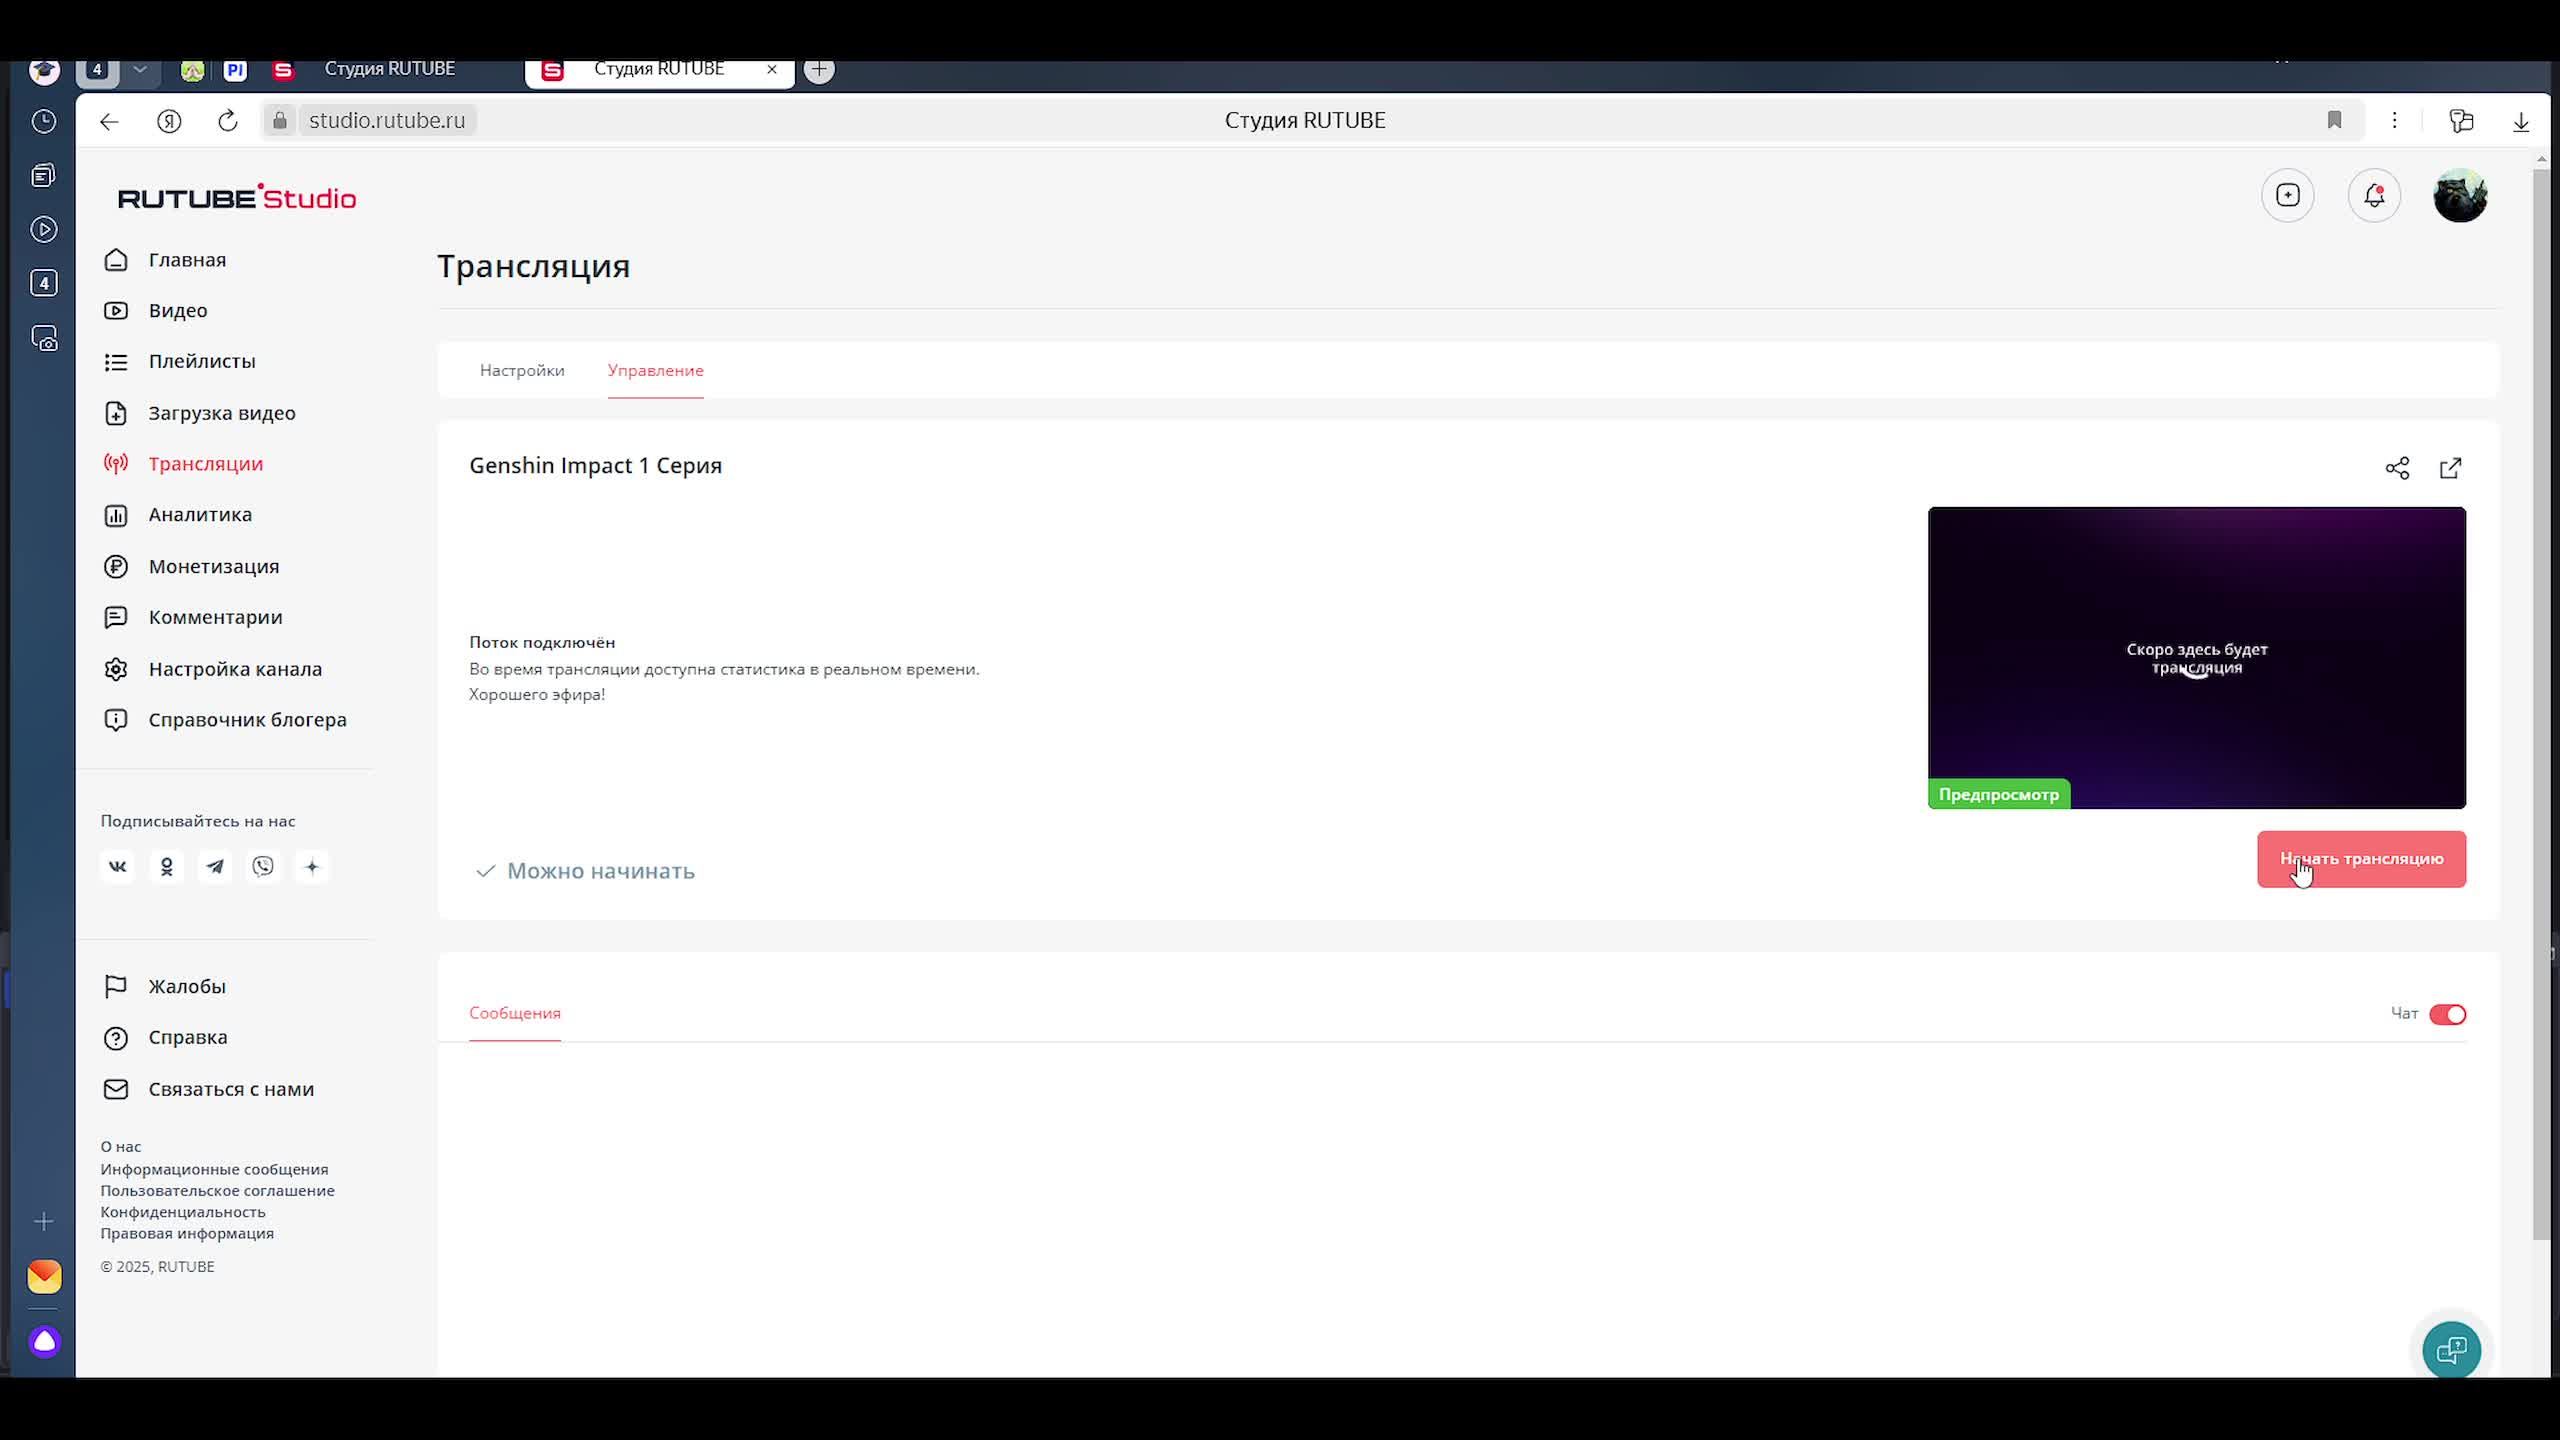
Task: Open the VK social link icon
Action: pyautogui.click(x=117, y=867)
